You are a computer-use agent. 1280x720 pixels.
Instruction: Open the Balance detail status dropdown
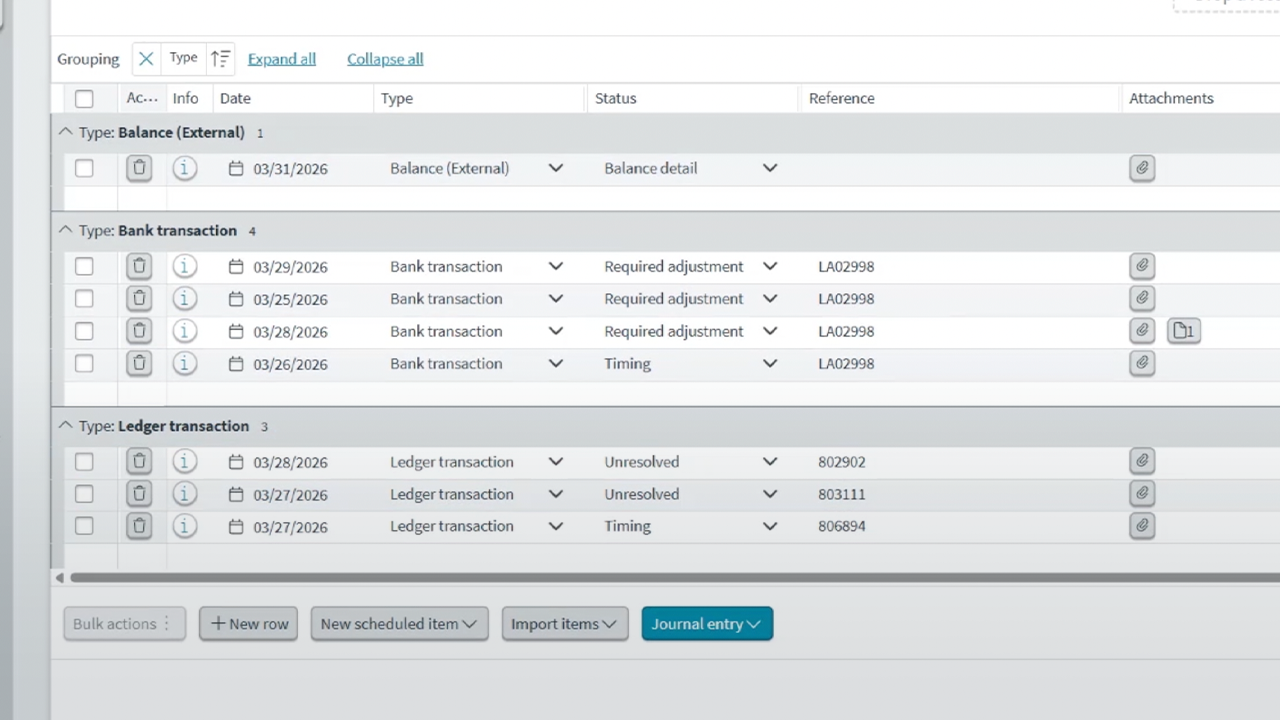(770, 168)
